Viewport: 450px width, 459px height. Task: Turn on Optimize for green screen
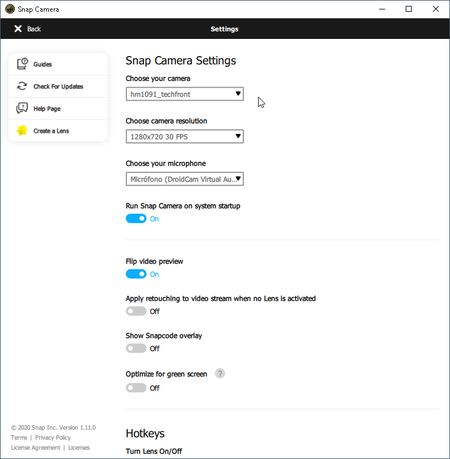[136, 388]
